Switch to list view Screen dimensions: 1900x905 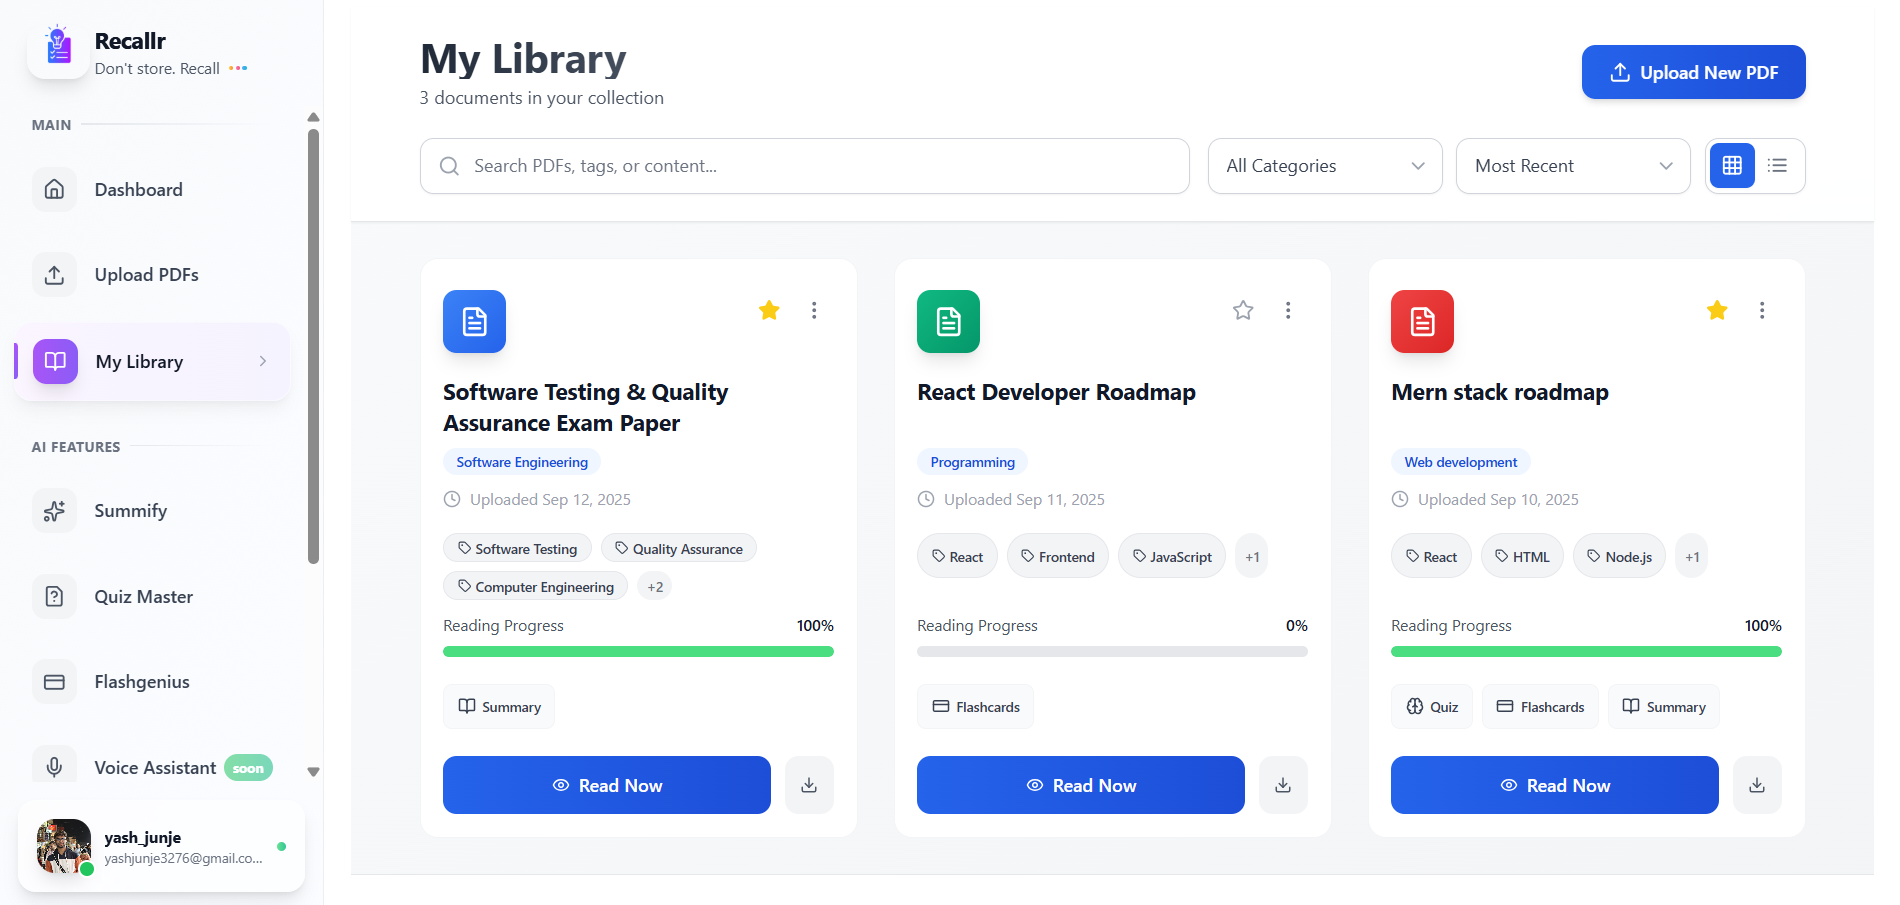click(x=1777, y=166)
